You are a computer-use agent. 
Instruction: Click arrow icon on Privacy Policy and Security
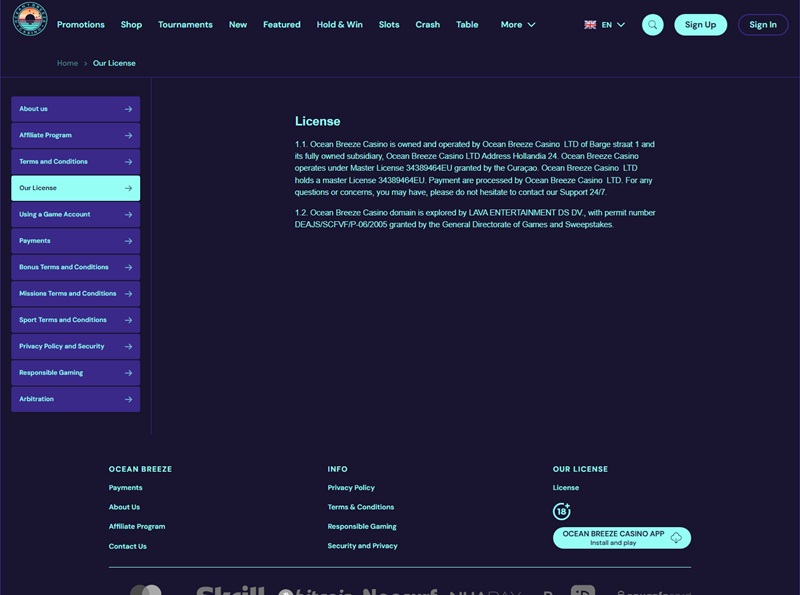tap(129, 346)
